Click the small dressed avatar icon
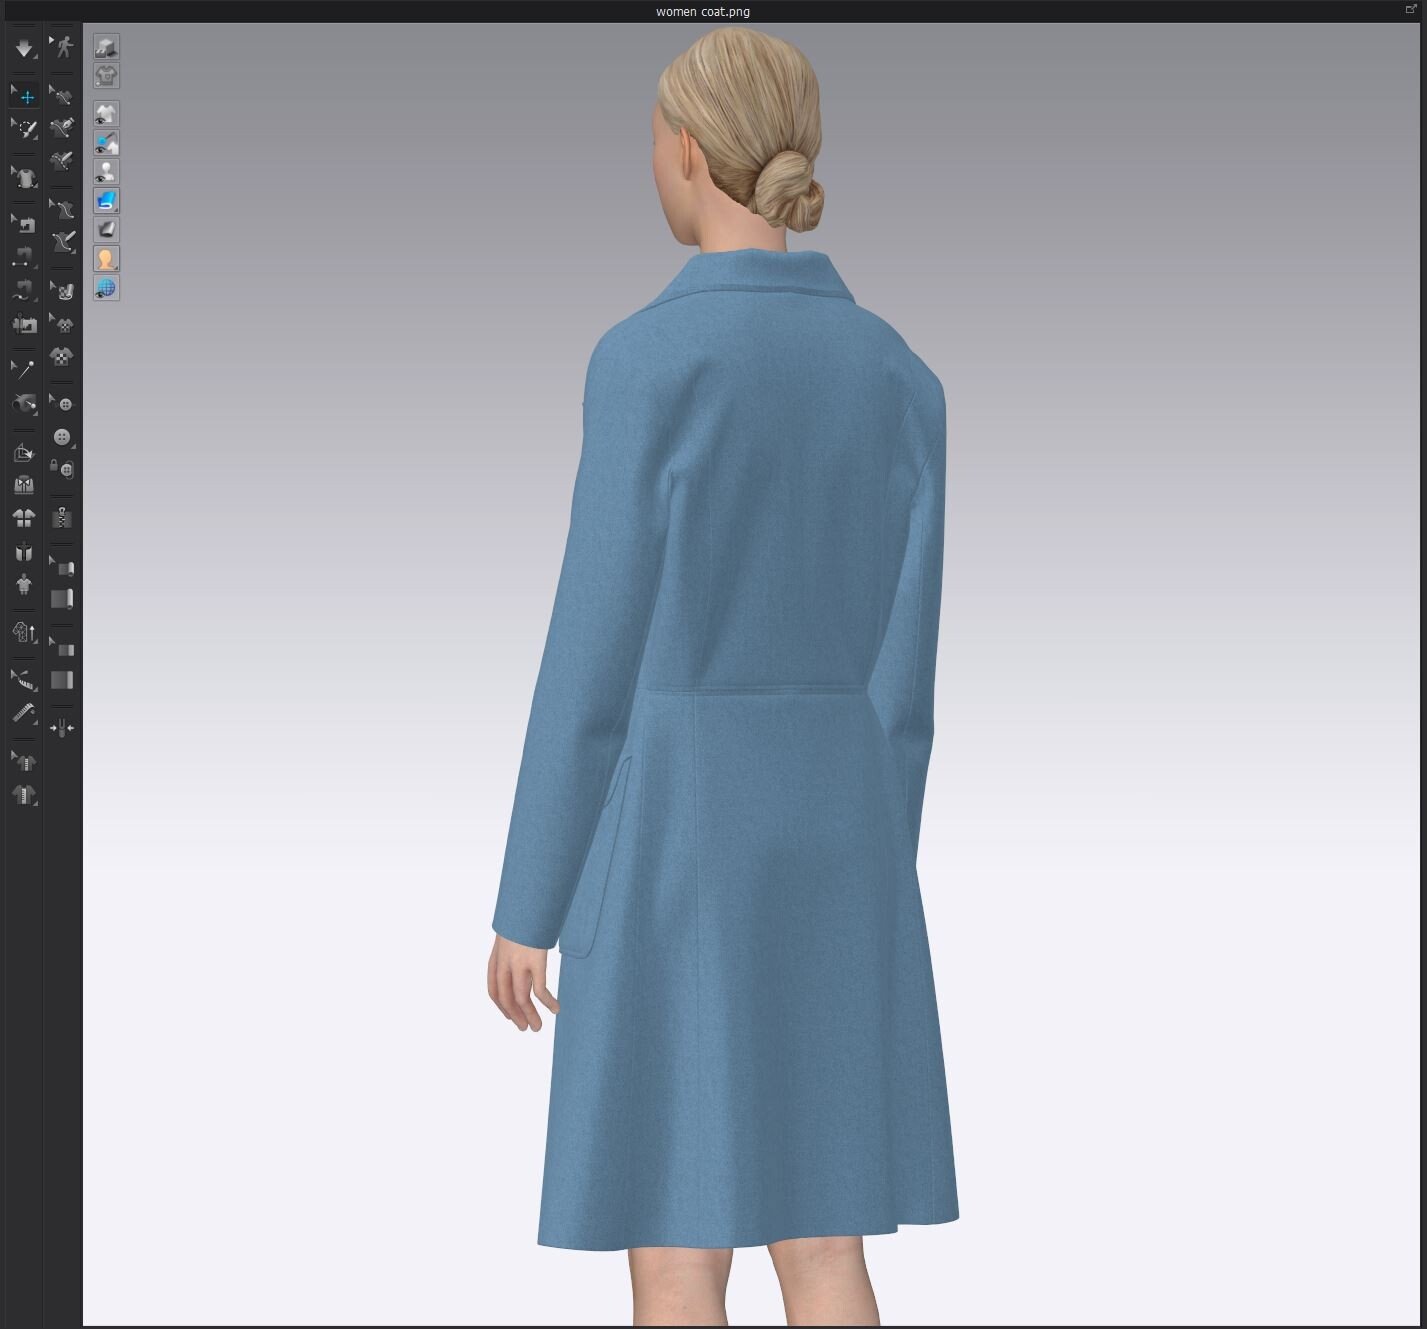This screenshot has height=1329, width=1427. tap(24, 584)
